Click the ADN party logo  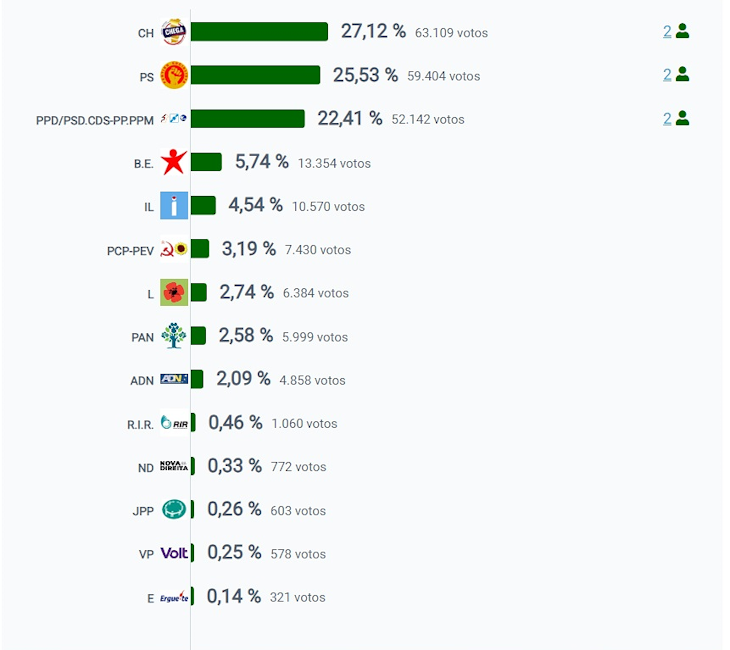(174, 379)
